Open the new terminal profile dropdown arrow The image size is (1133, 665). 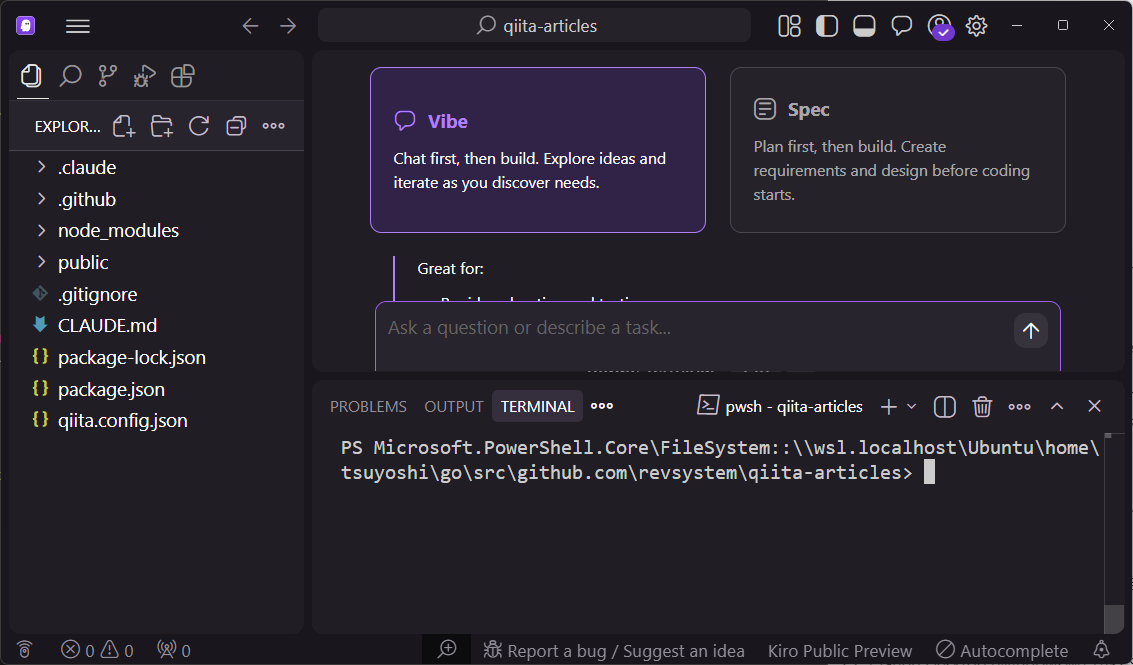pyautogui.click(x=911, y=406)
